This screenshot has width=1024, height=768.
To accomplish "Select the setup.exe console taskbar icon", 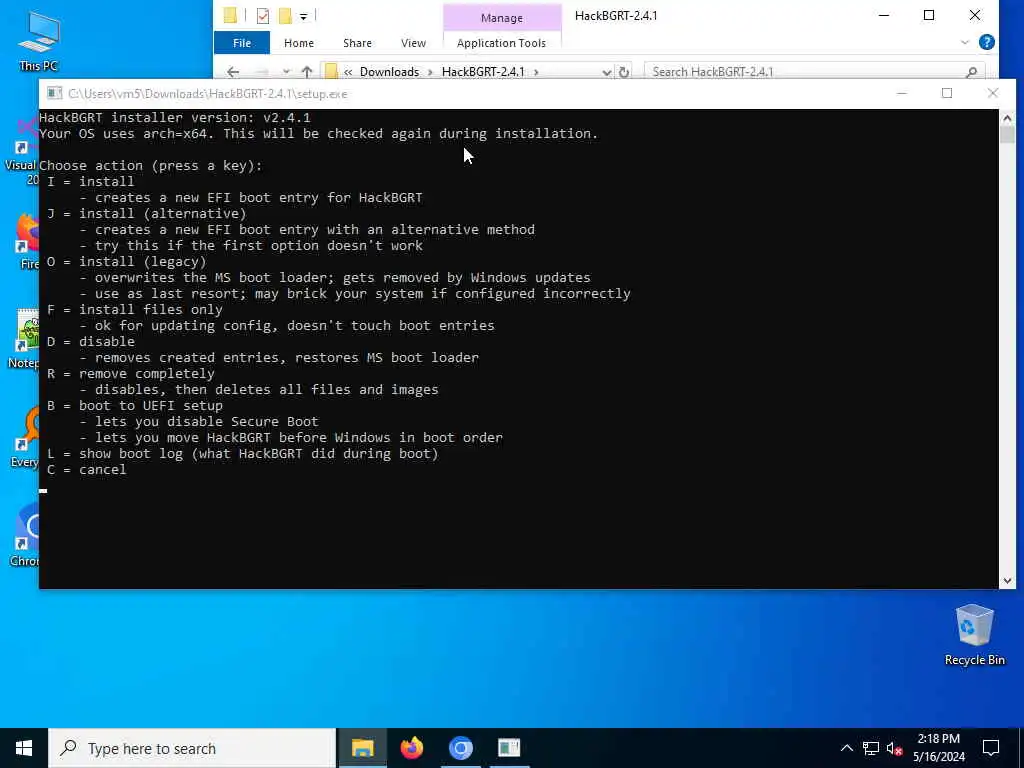I will 509,748.
